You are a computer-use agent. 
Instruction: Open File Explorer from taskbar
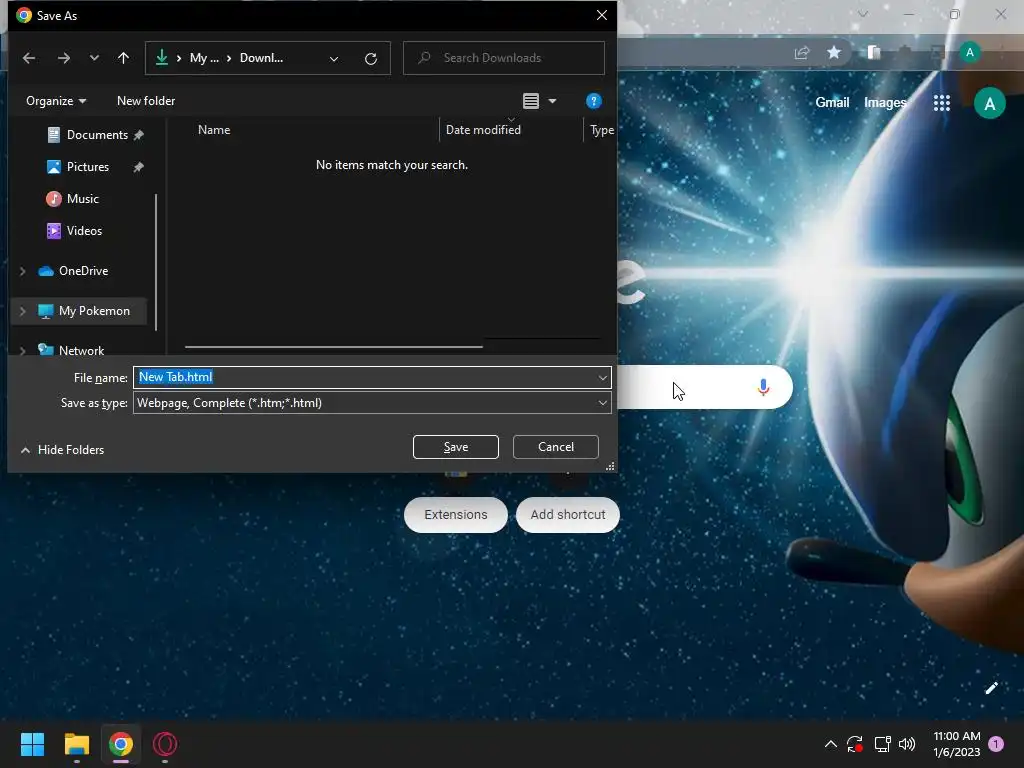(76, 744)
